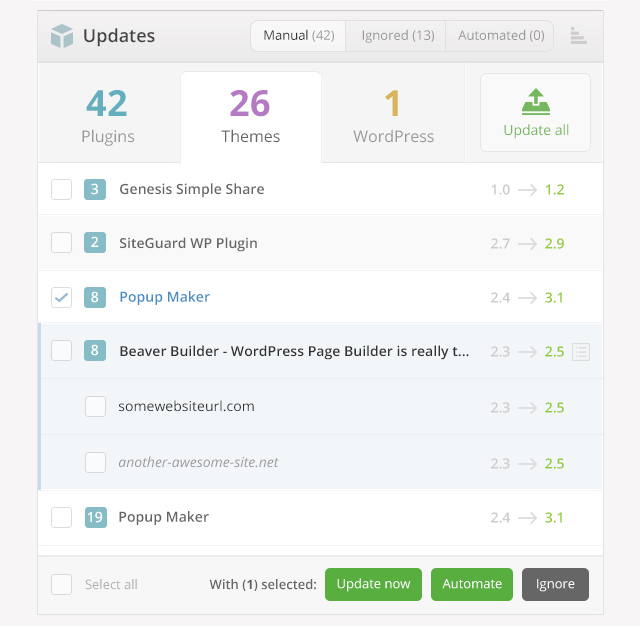Tick the Select all checkbox
The width and height of the screenshot is (640, 626).
61,584
